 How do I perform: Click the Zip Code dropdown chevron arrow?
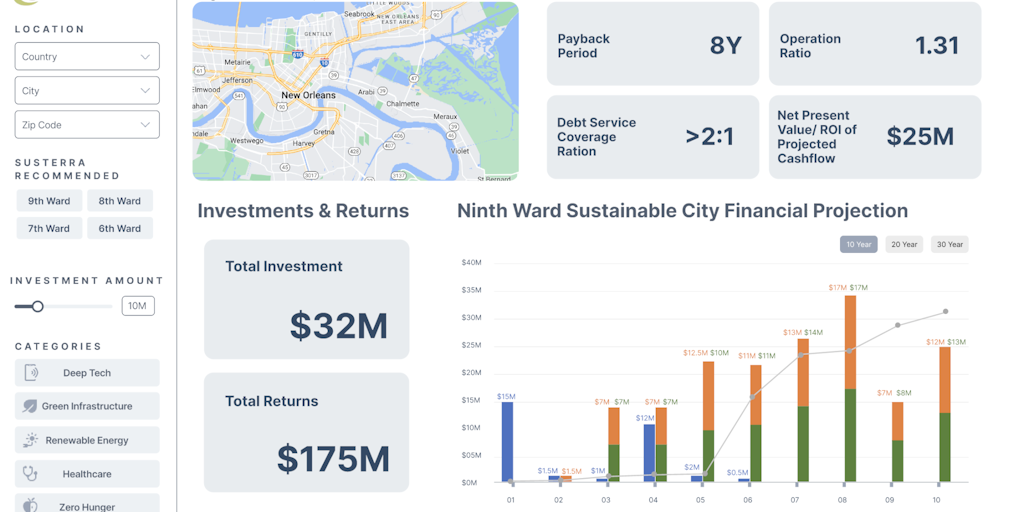click(145, 125)
